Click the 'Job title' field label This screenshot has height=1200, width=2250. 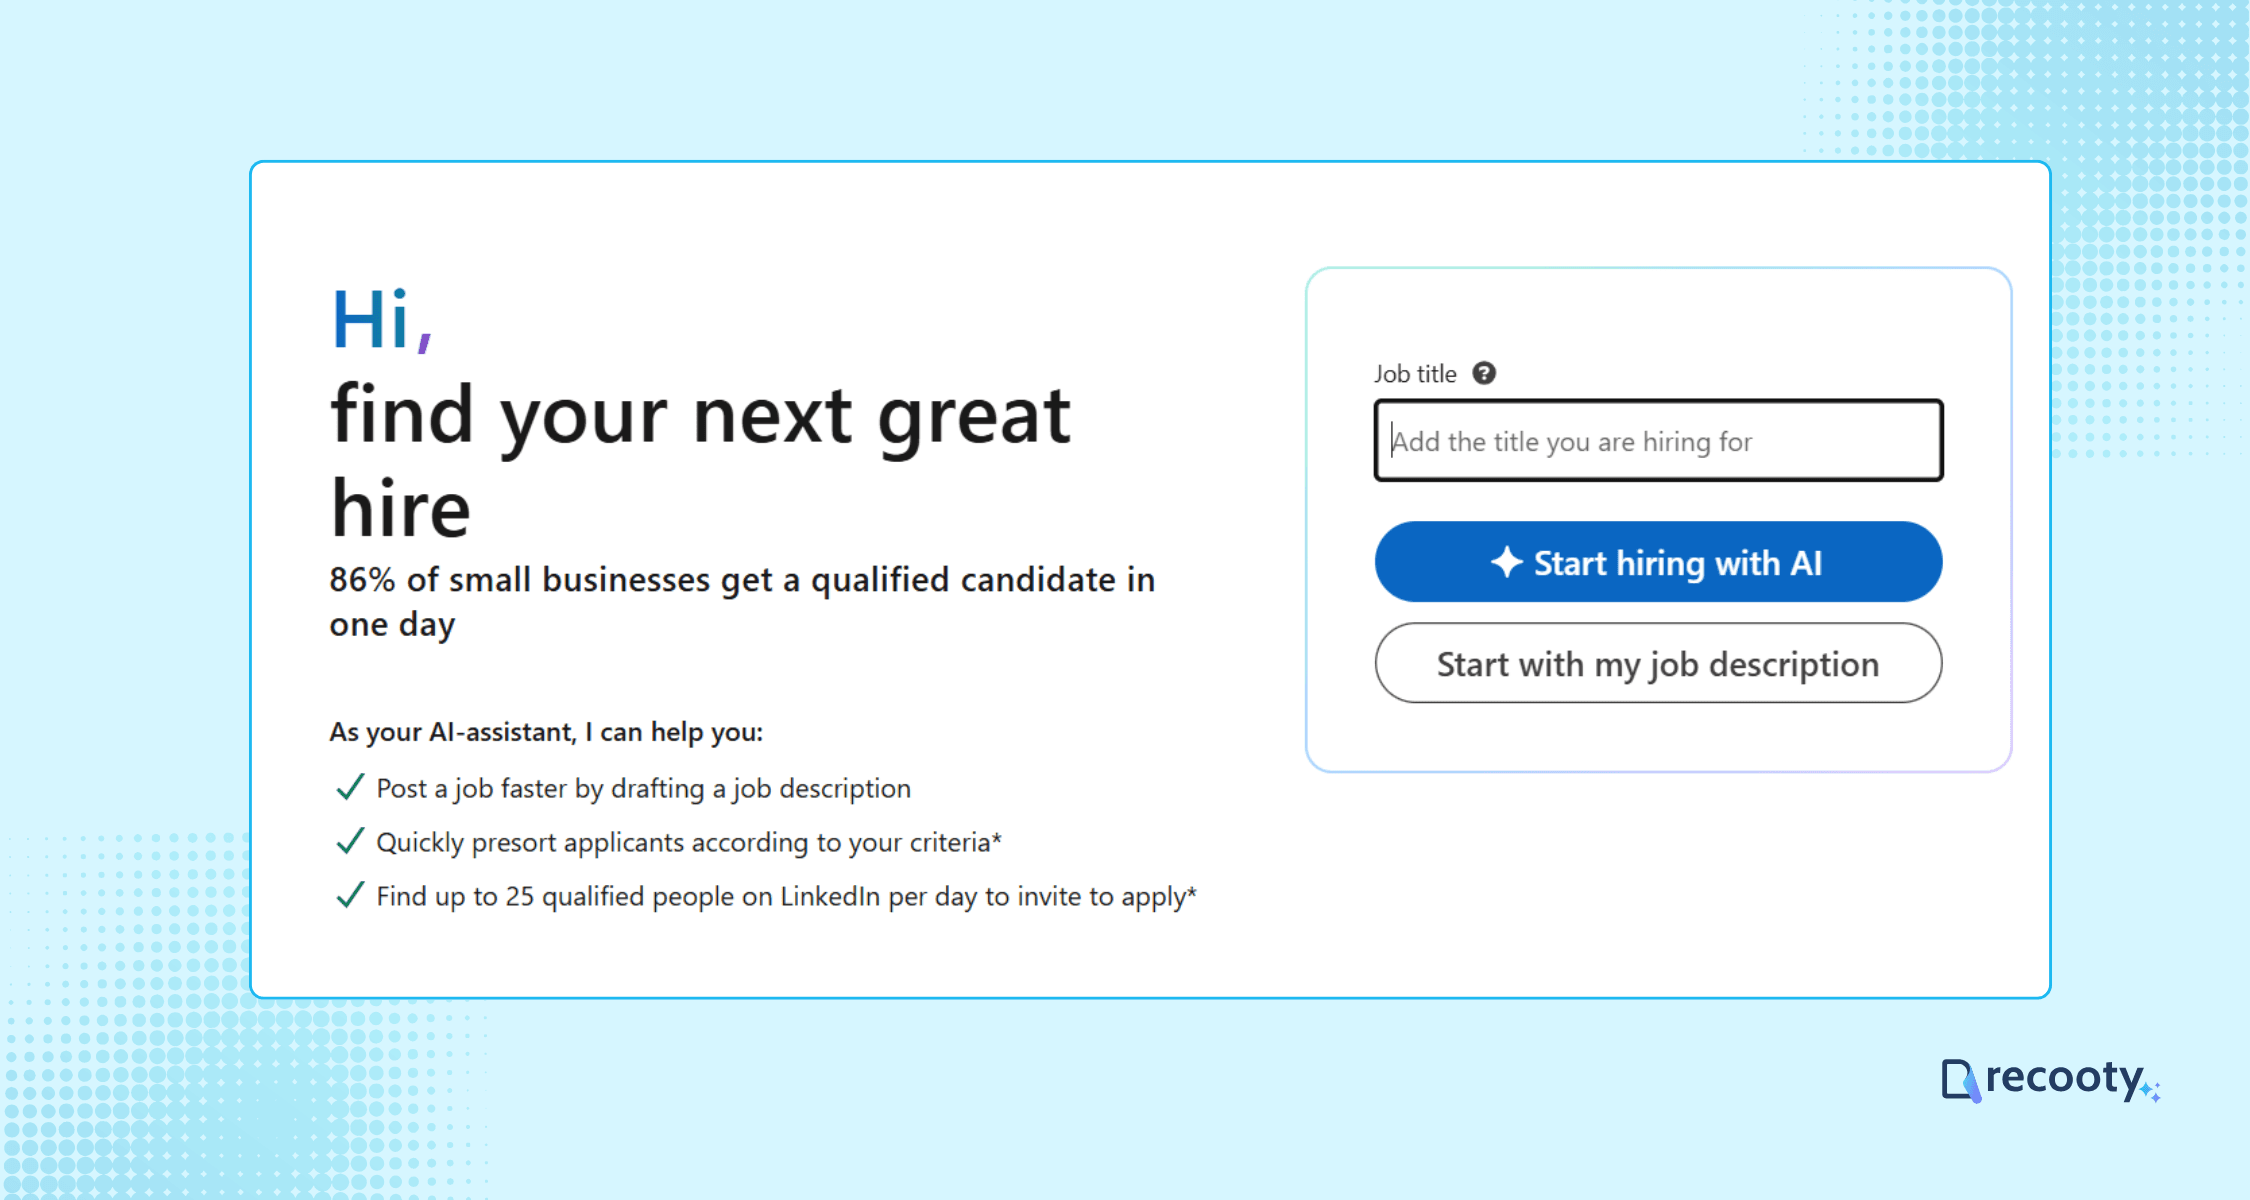pyautogui.click(x=1414, y=373)
